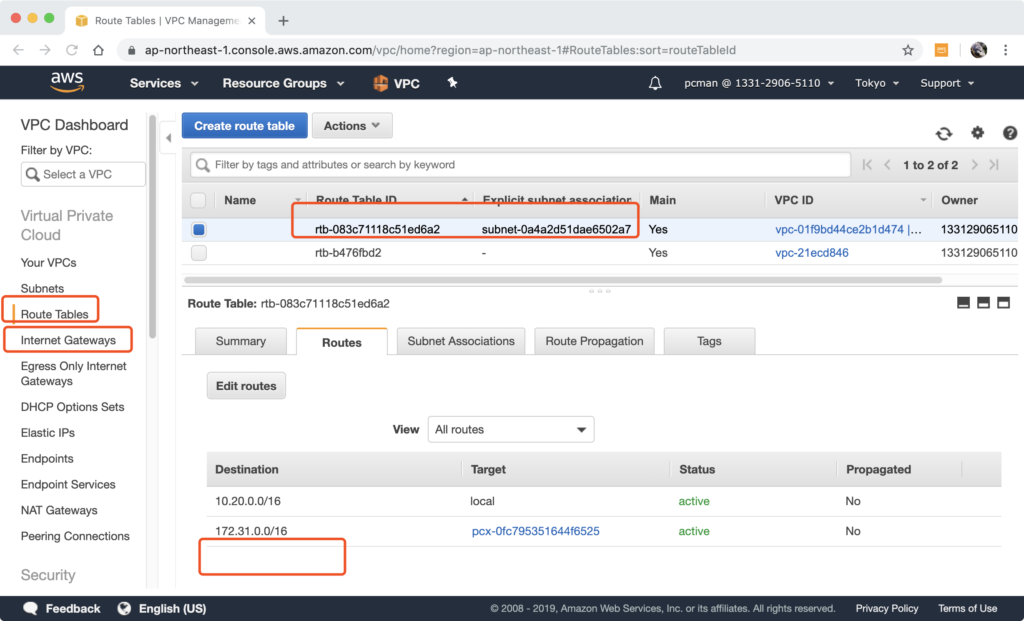The width and height of the screenshot is (1024, 621).
Task: Select the Route Tables browser tab
Action: pos(167,21)
